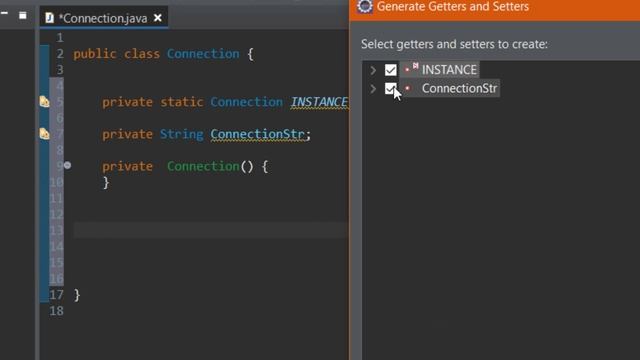
Task: Minimize the side view panel
Action: 4,13
